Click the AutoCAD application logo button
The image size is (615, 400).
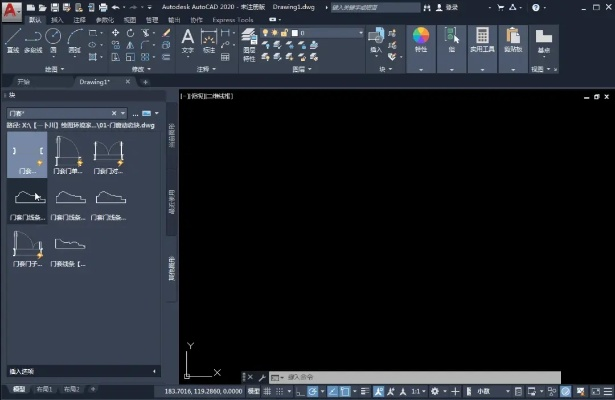(x=10, y=8)
